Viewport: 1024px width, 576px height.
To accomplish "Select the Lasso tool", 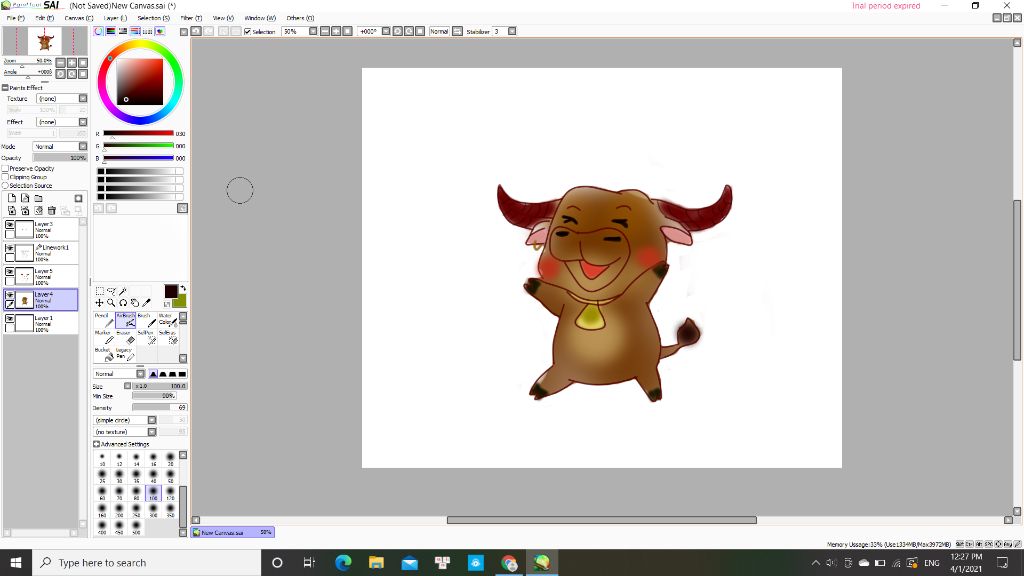I will tap(111, 291).
